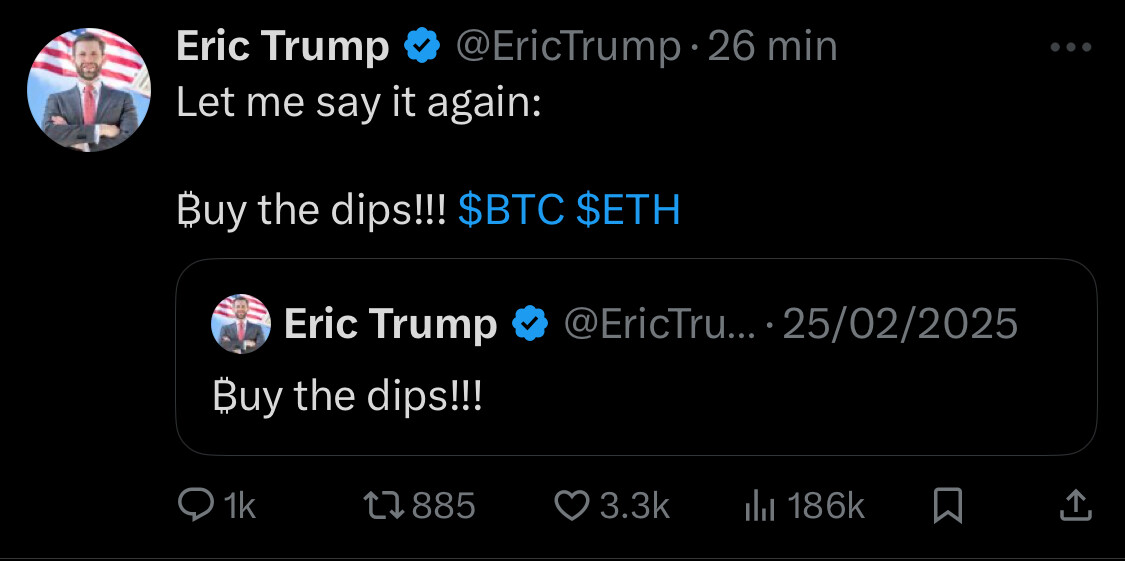Click the truncated handle in quoted tweet
1125x561 pixels.
pos(660,324)
